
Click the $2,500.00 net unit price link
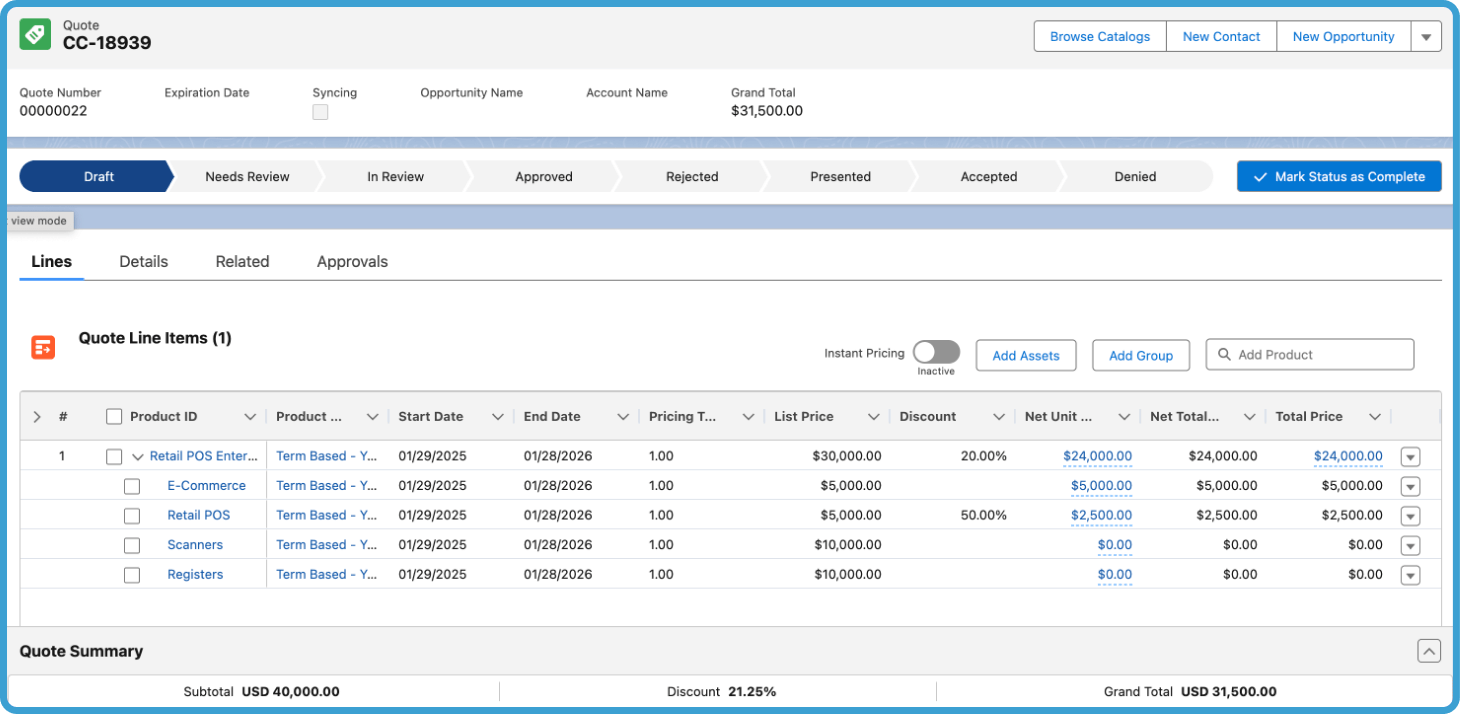point(1101,515)
